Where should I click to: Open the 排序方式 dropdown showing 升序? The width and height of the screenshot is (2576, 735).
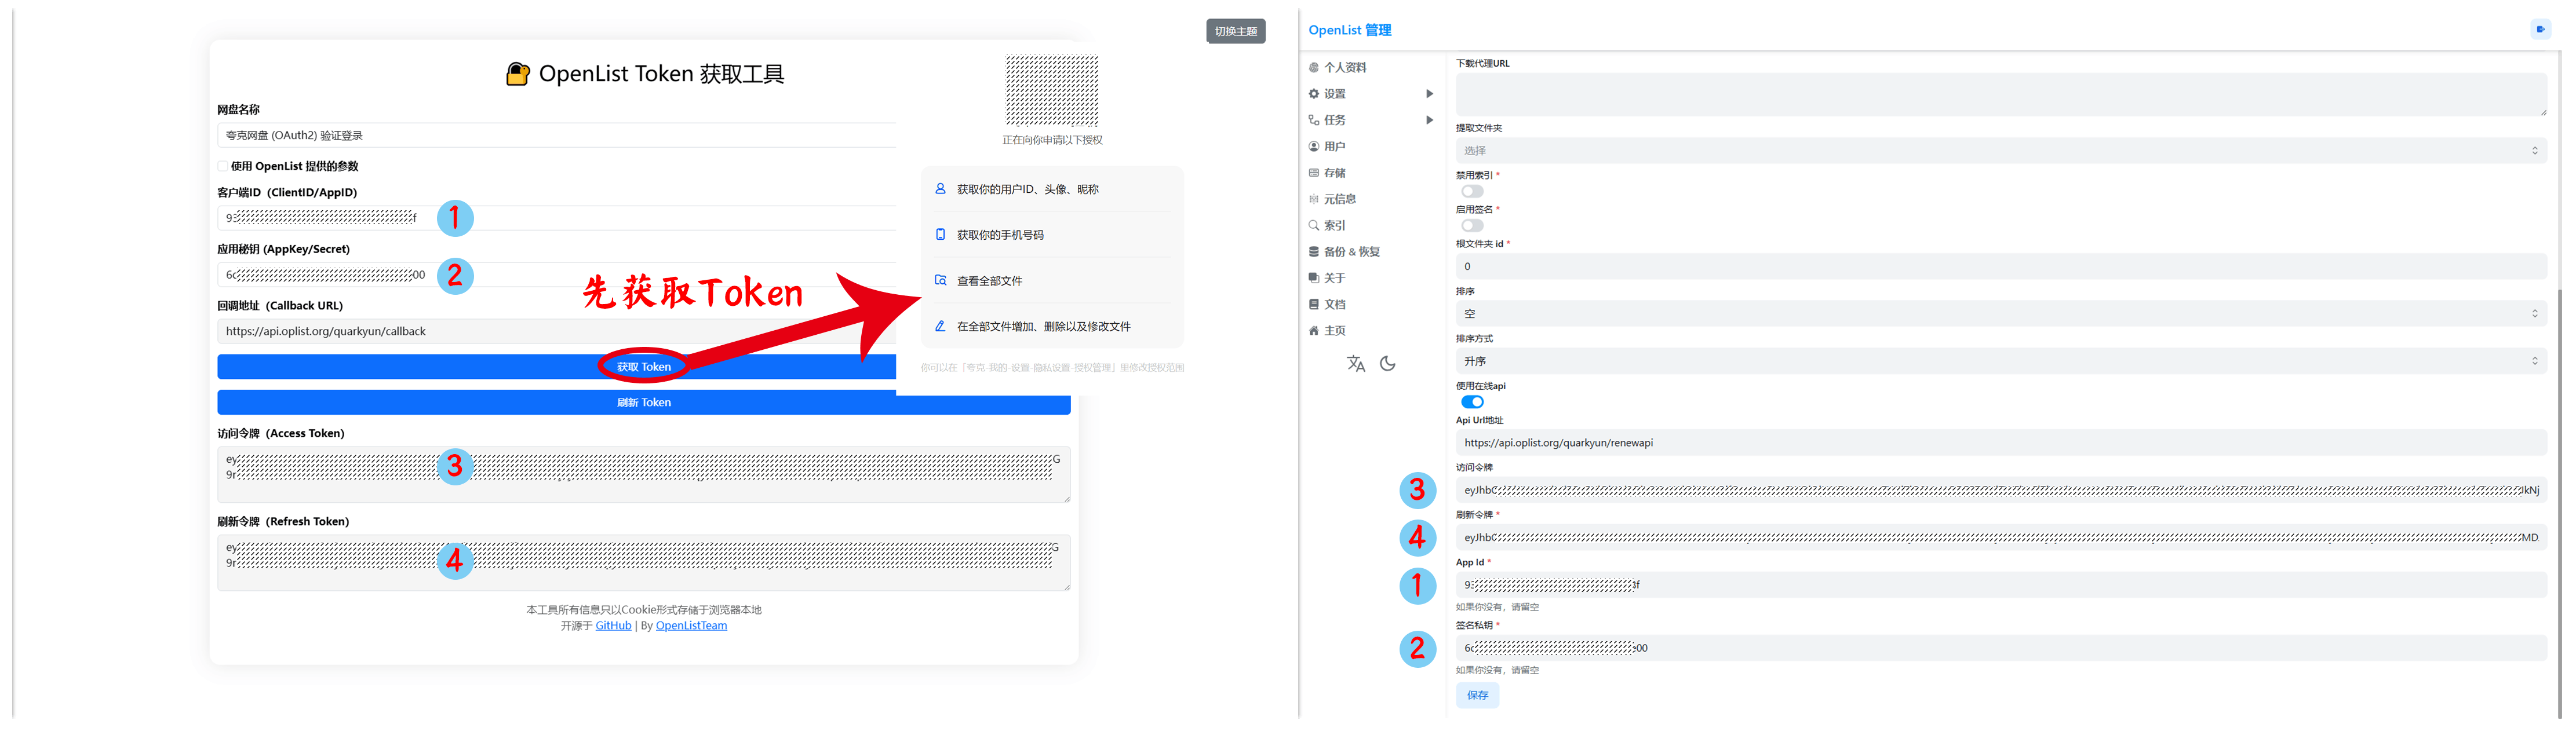click(x=2000, y=361)
